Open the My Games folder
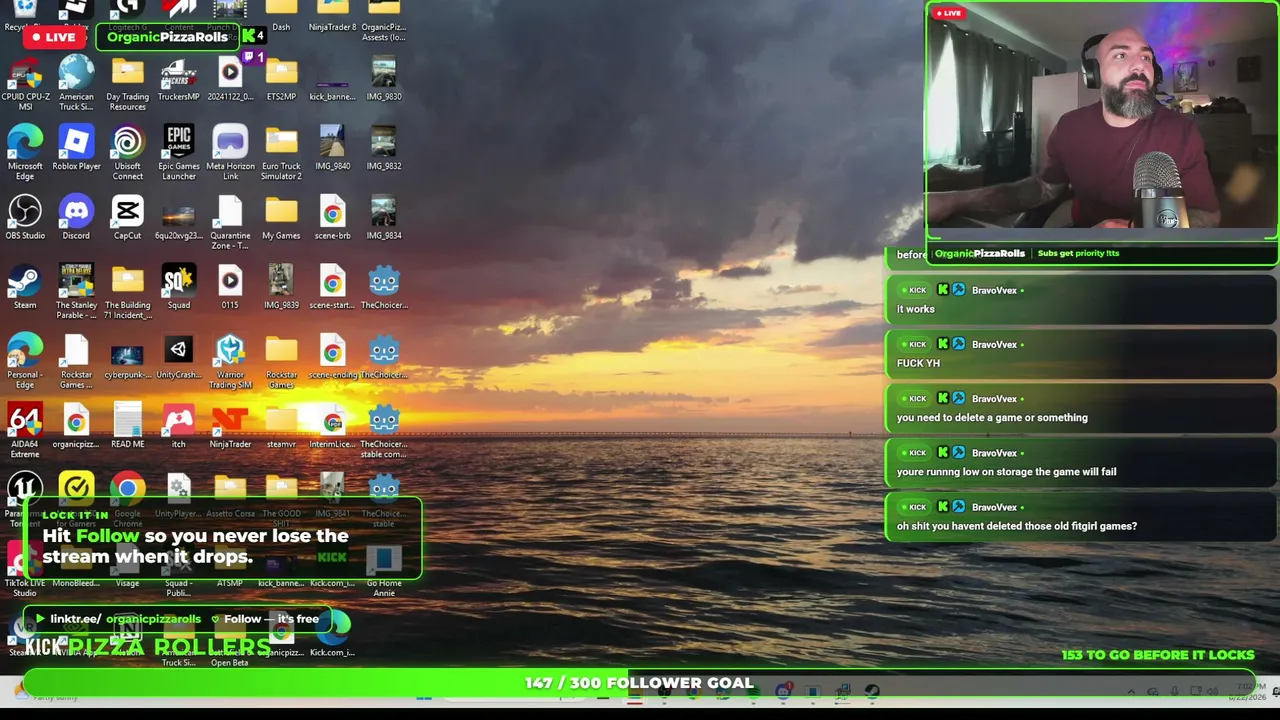The image size is (1280, 720). [281, 218]
